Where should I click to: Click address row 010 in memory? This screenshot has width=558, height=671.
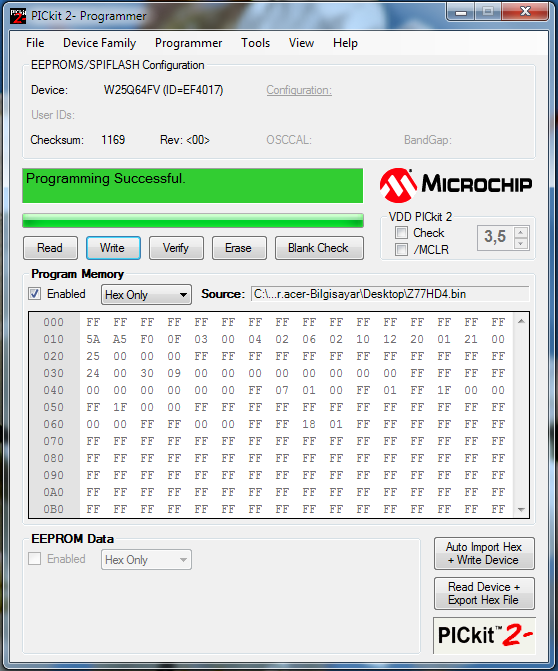[53, 339]
